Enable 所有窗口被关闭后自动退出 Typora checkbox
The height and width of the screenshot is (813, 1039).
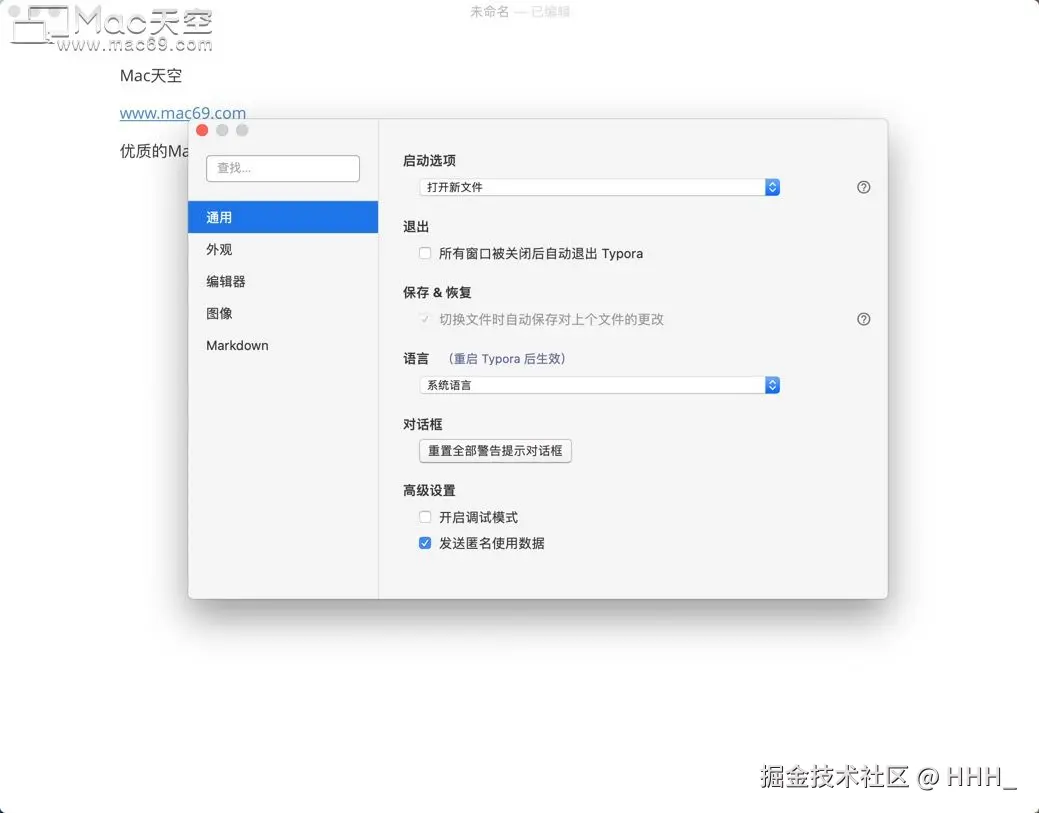425,253
